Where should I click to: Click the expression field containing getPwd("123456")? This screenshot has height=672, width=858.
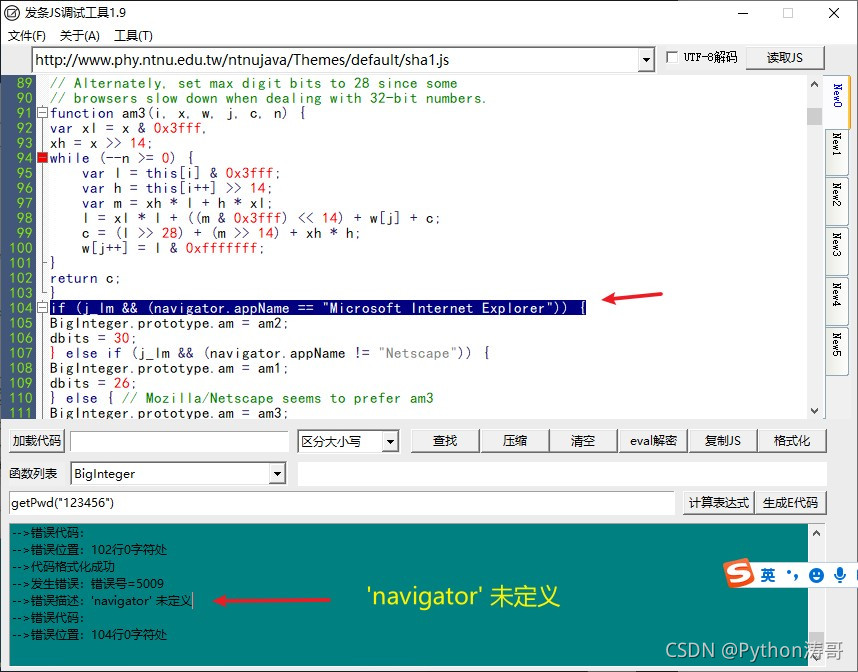tap(341, 502)
